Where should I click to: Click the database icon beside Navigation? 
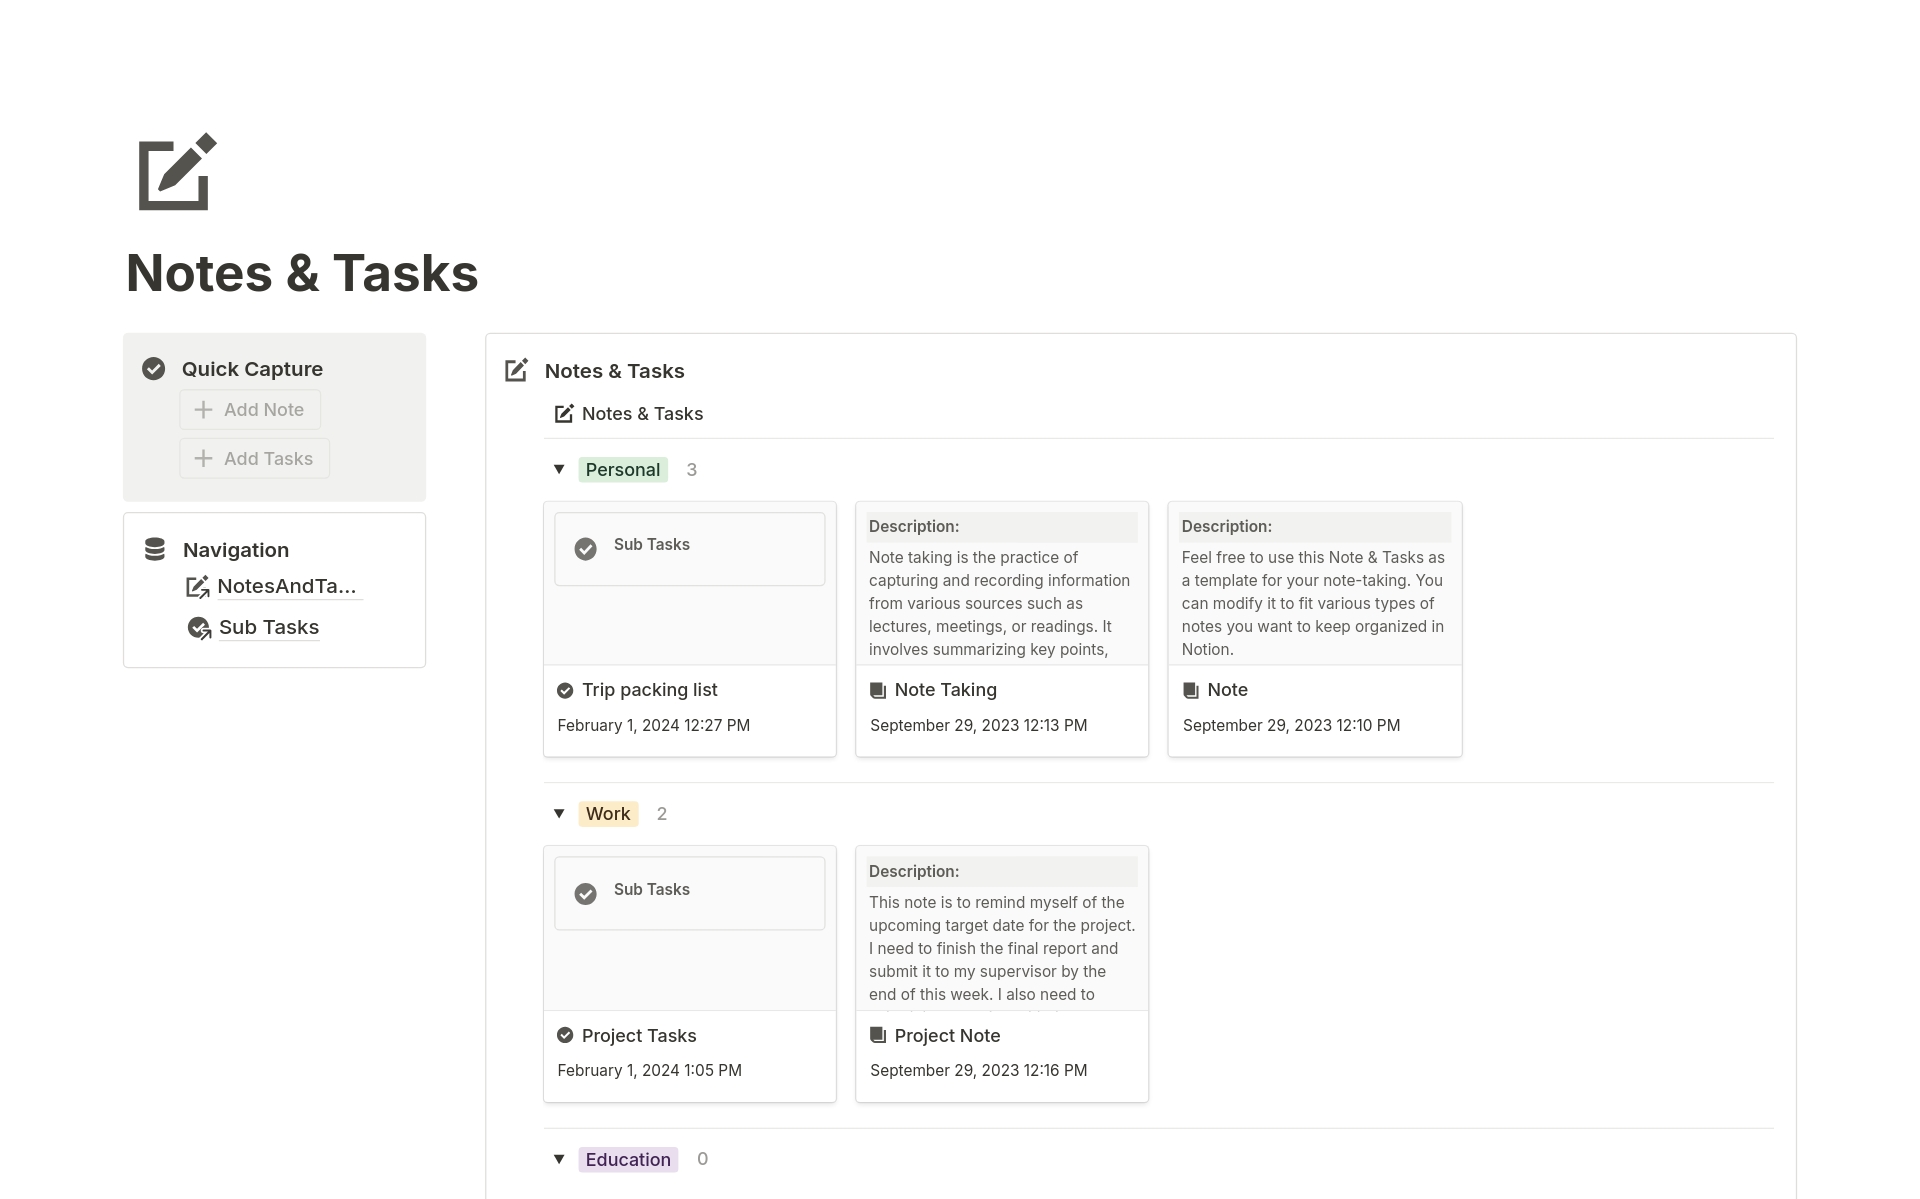(154, 548)
